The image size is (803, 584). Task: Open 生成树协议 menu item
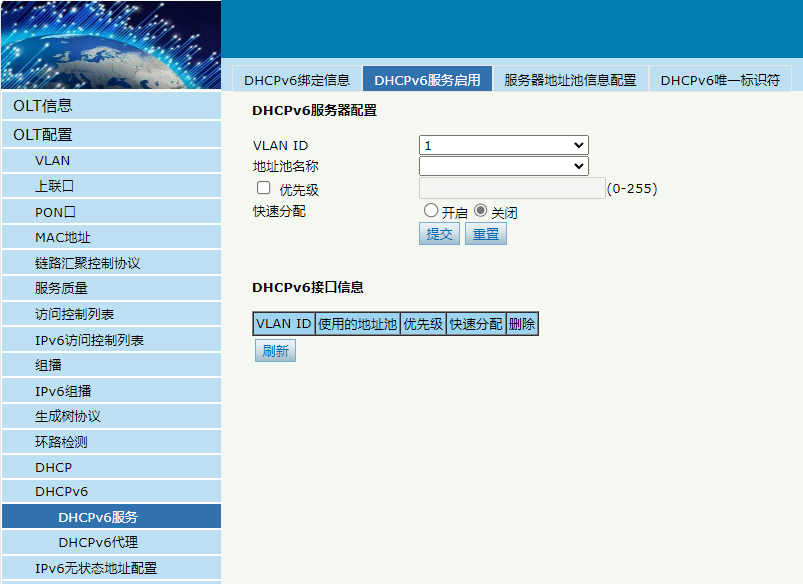click(x=112, y=416)
